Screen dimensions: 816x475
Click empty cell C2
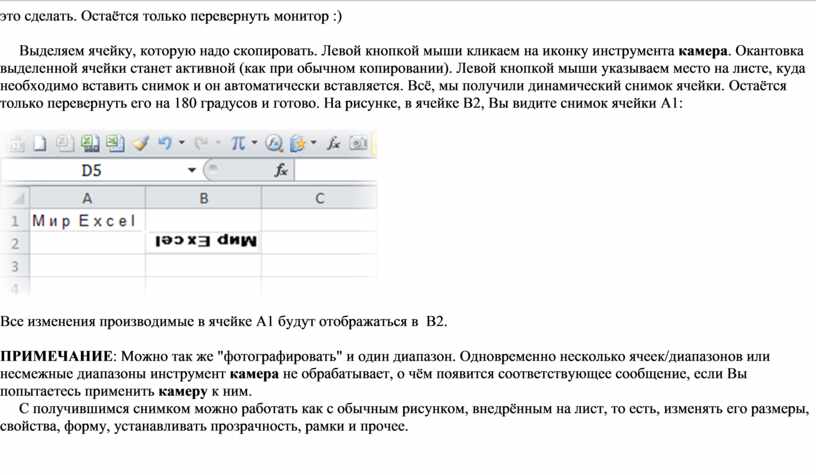coord(319,243)
